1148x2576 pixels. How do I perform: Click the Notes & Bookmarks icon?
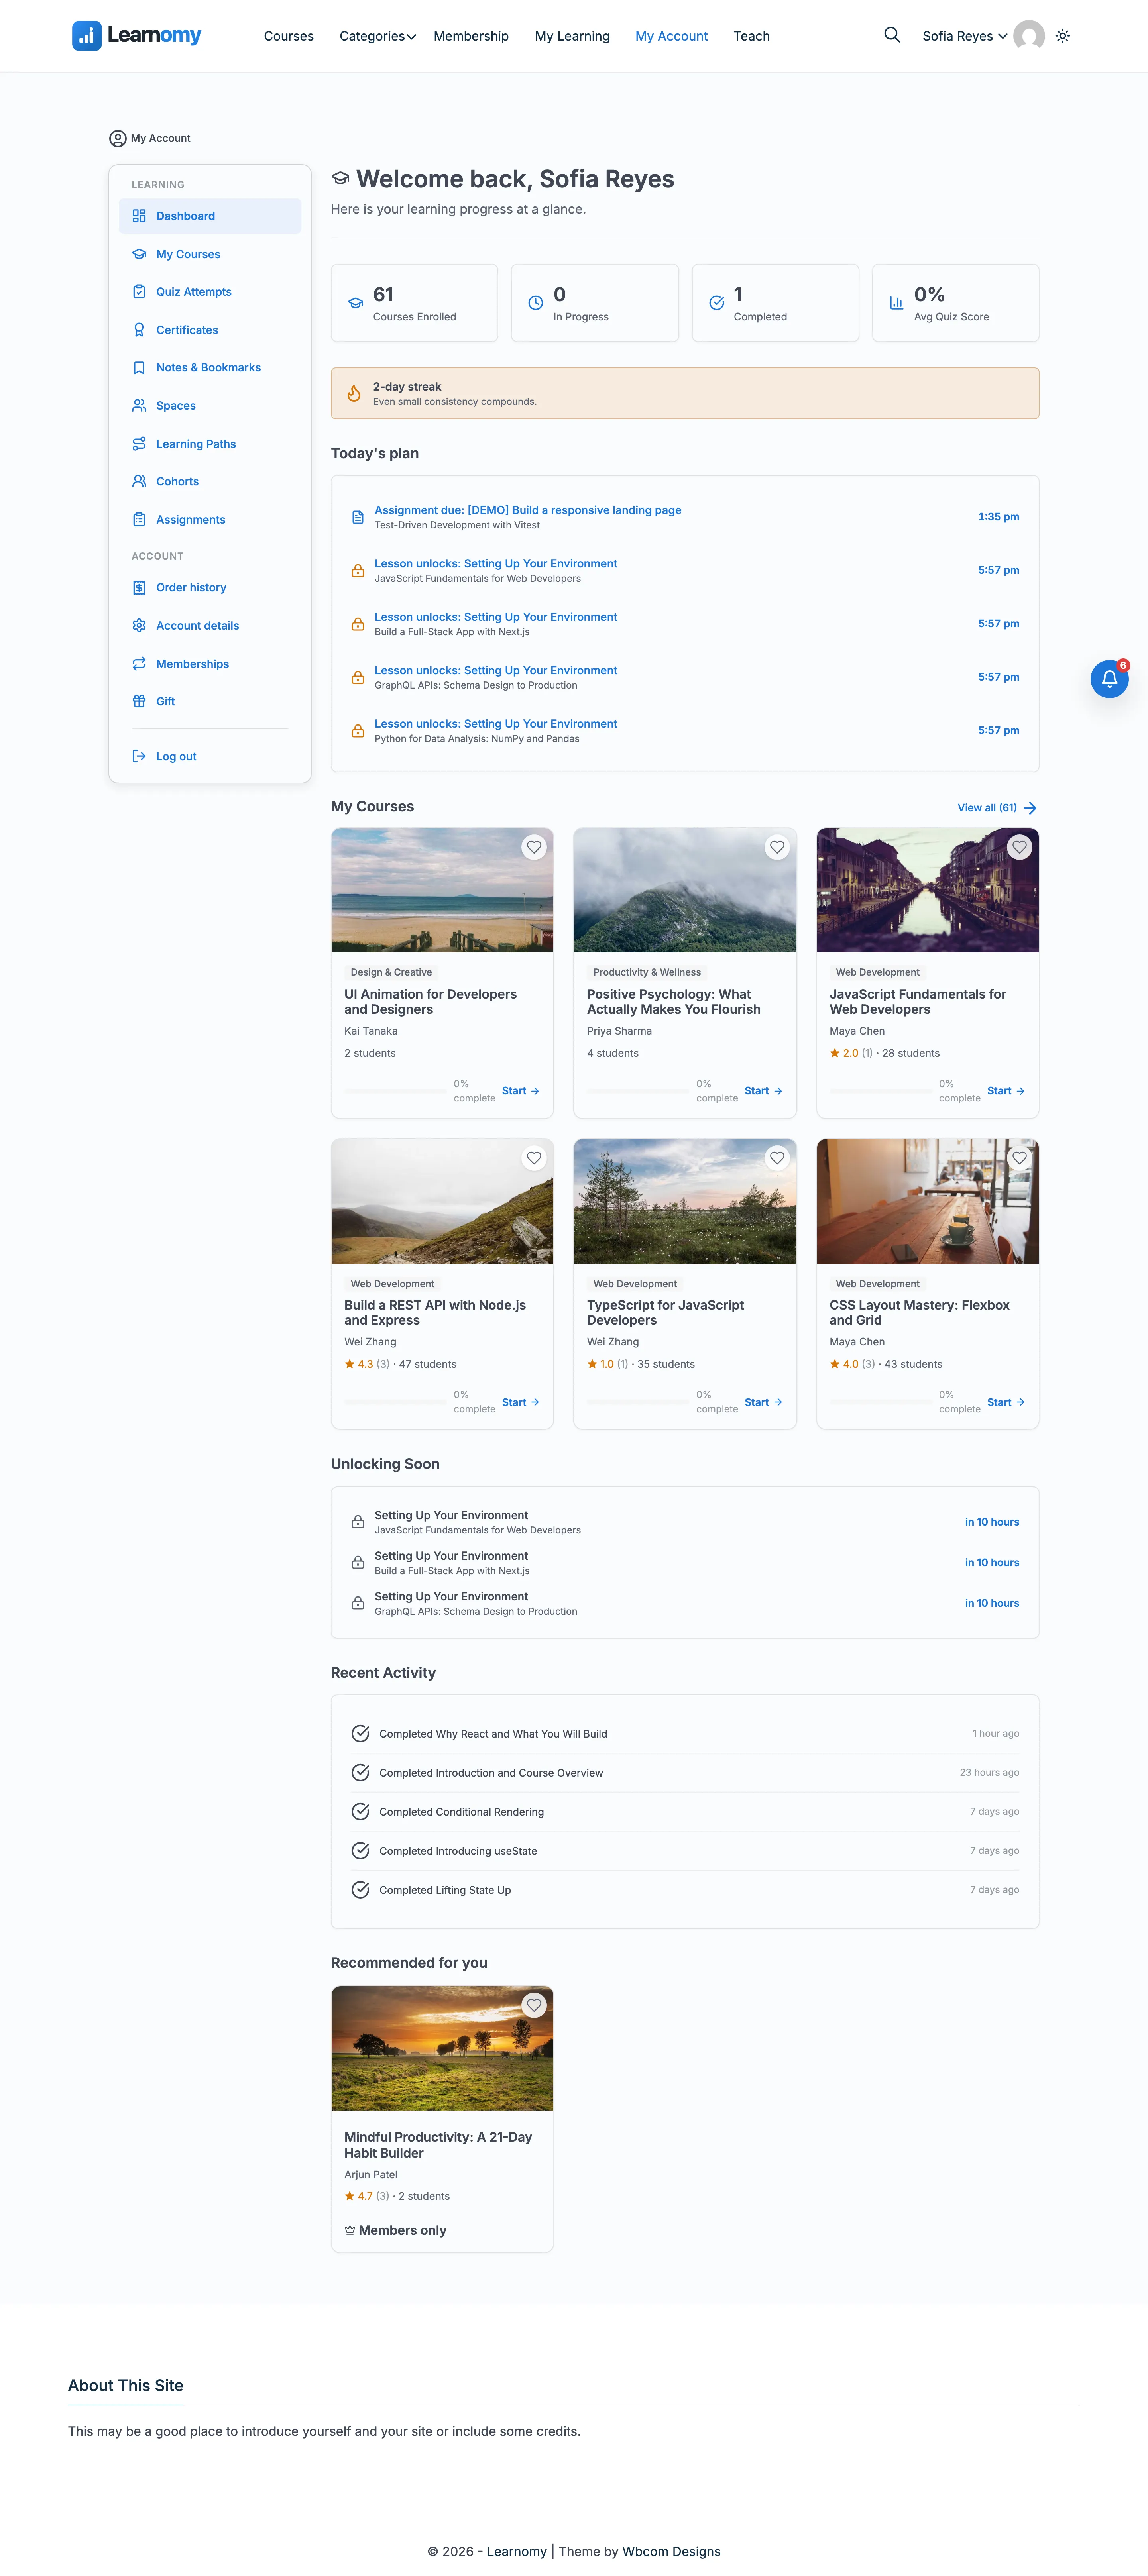(x=139, y=368)
